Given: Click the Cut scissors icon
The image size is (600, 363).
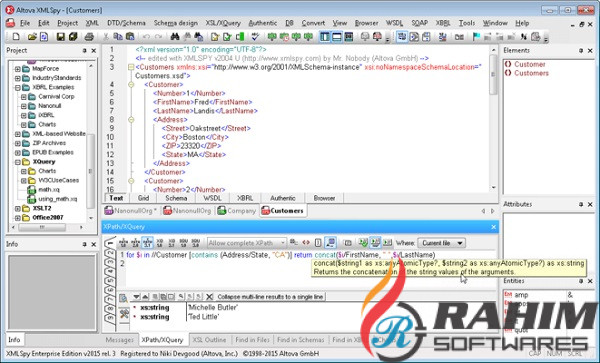Looking at the screenshot, I should click(106, 37).
